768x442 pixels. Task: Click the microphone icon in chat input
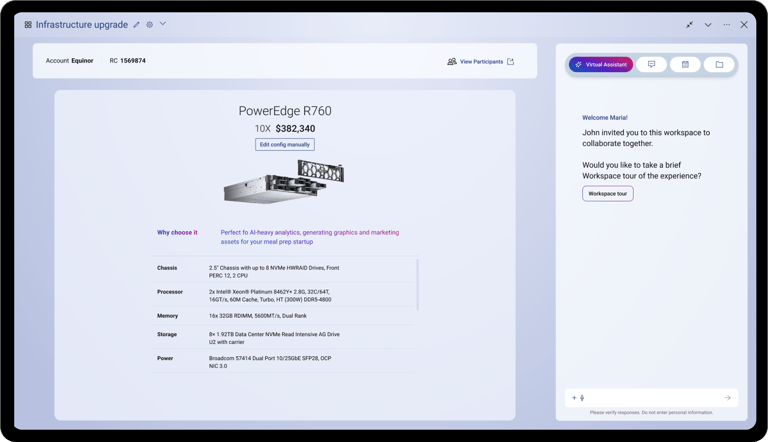pyautogui.click(x=582, y=398)
